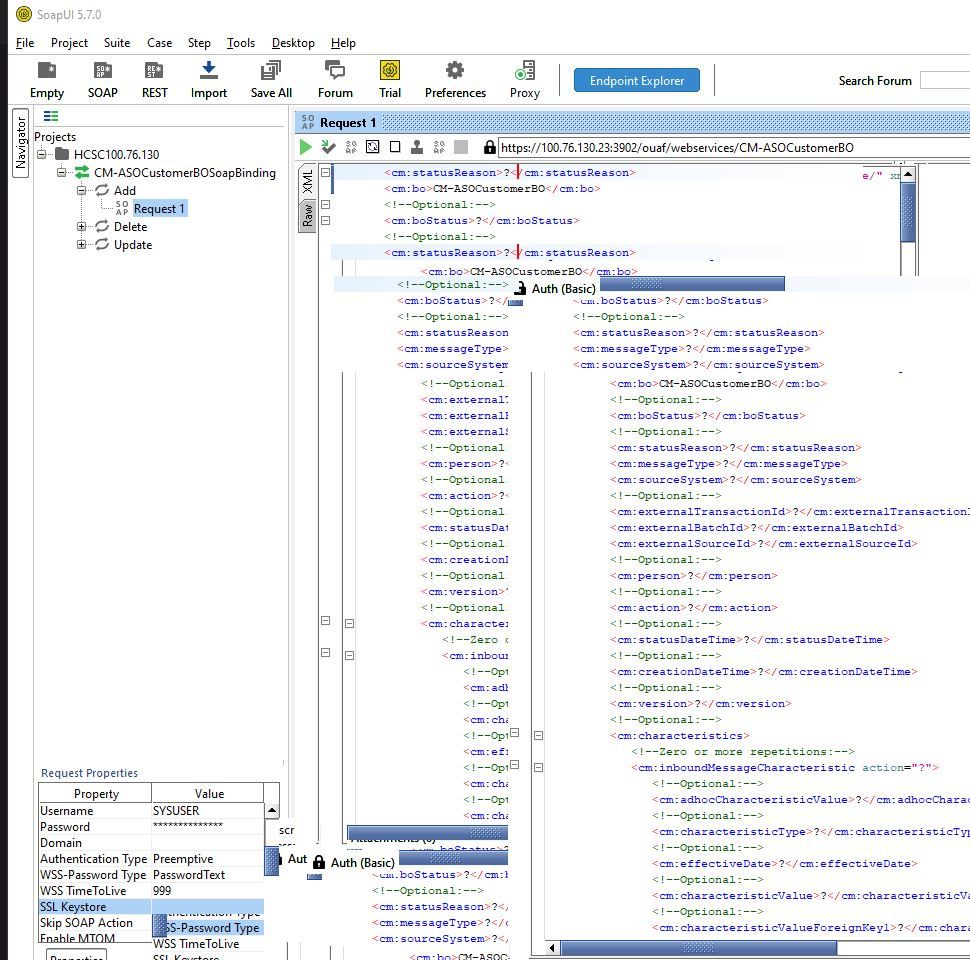Expand the Delete operation node
The width and height of the screenshot is (970, 960).
(83, 227)
